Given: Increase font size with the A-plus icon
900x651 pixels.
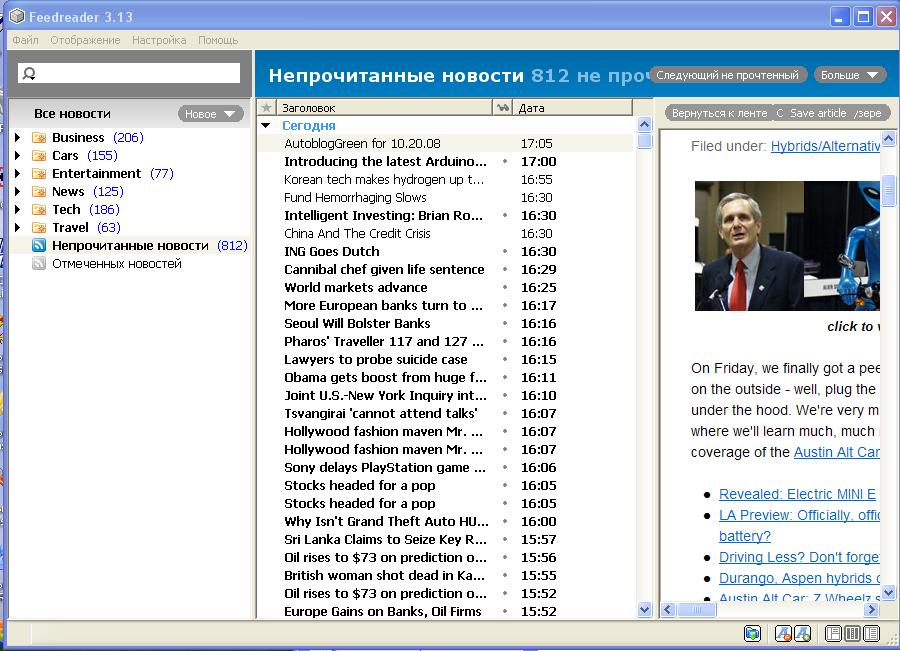Looking at the screenshot, I should click(x=802, y=634).
